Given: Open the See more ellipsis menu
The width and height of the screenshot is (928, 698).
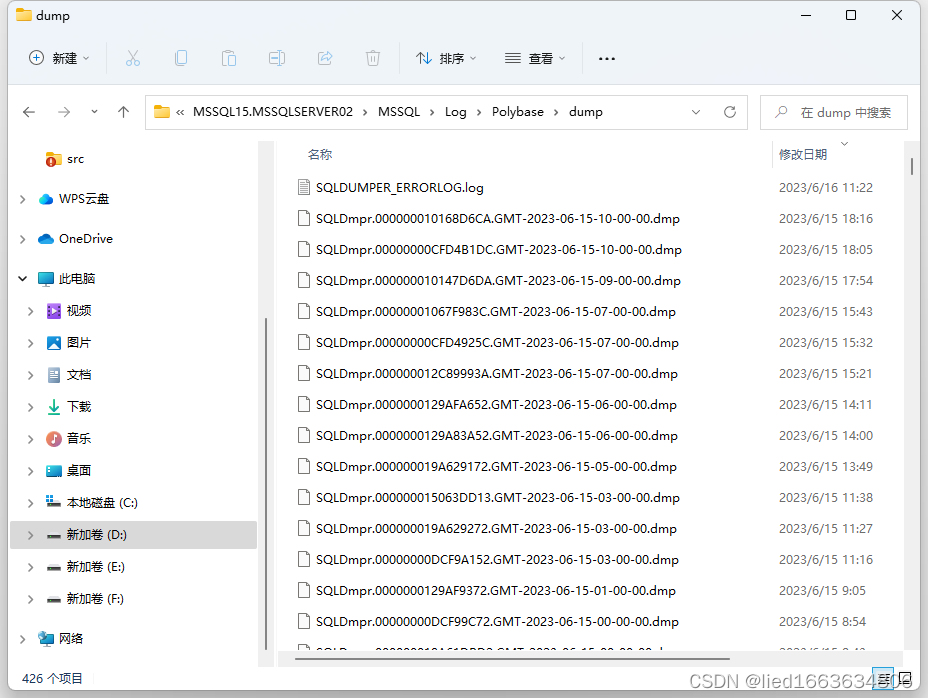Looking at the screenshot, I should tap(606, 58).
